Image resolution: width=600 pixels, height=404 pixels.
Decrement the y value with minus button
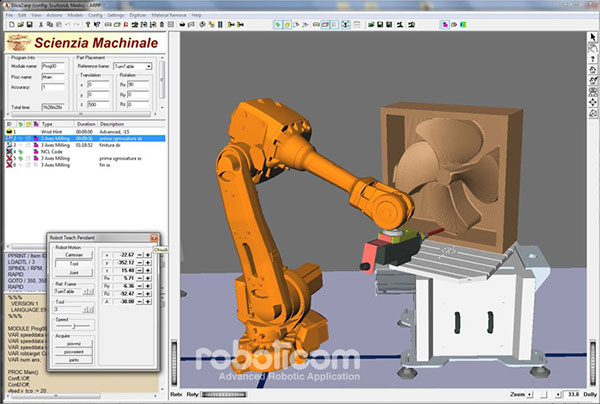click(140, 263)
